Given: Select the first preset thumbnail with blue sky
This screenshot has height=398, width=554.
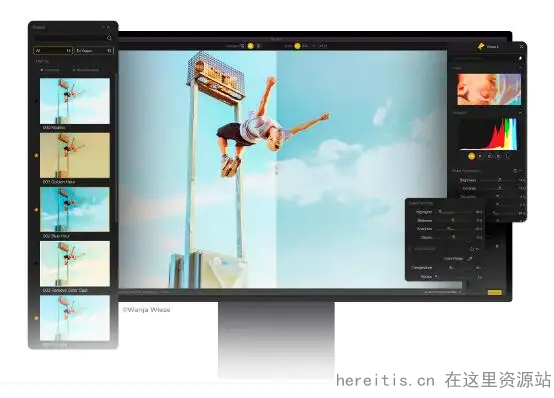Looking at the screenshot, I should 75,101.
